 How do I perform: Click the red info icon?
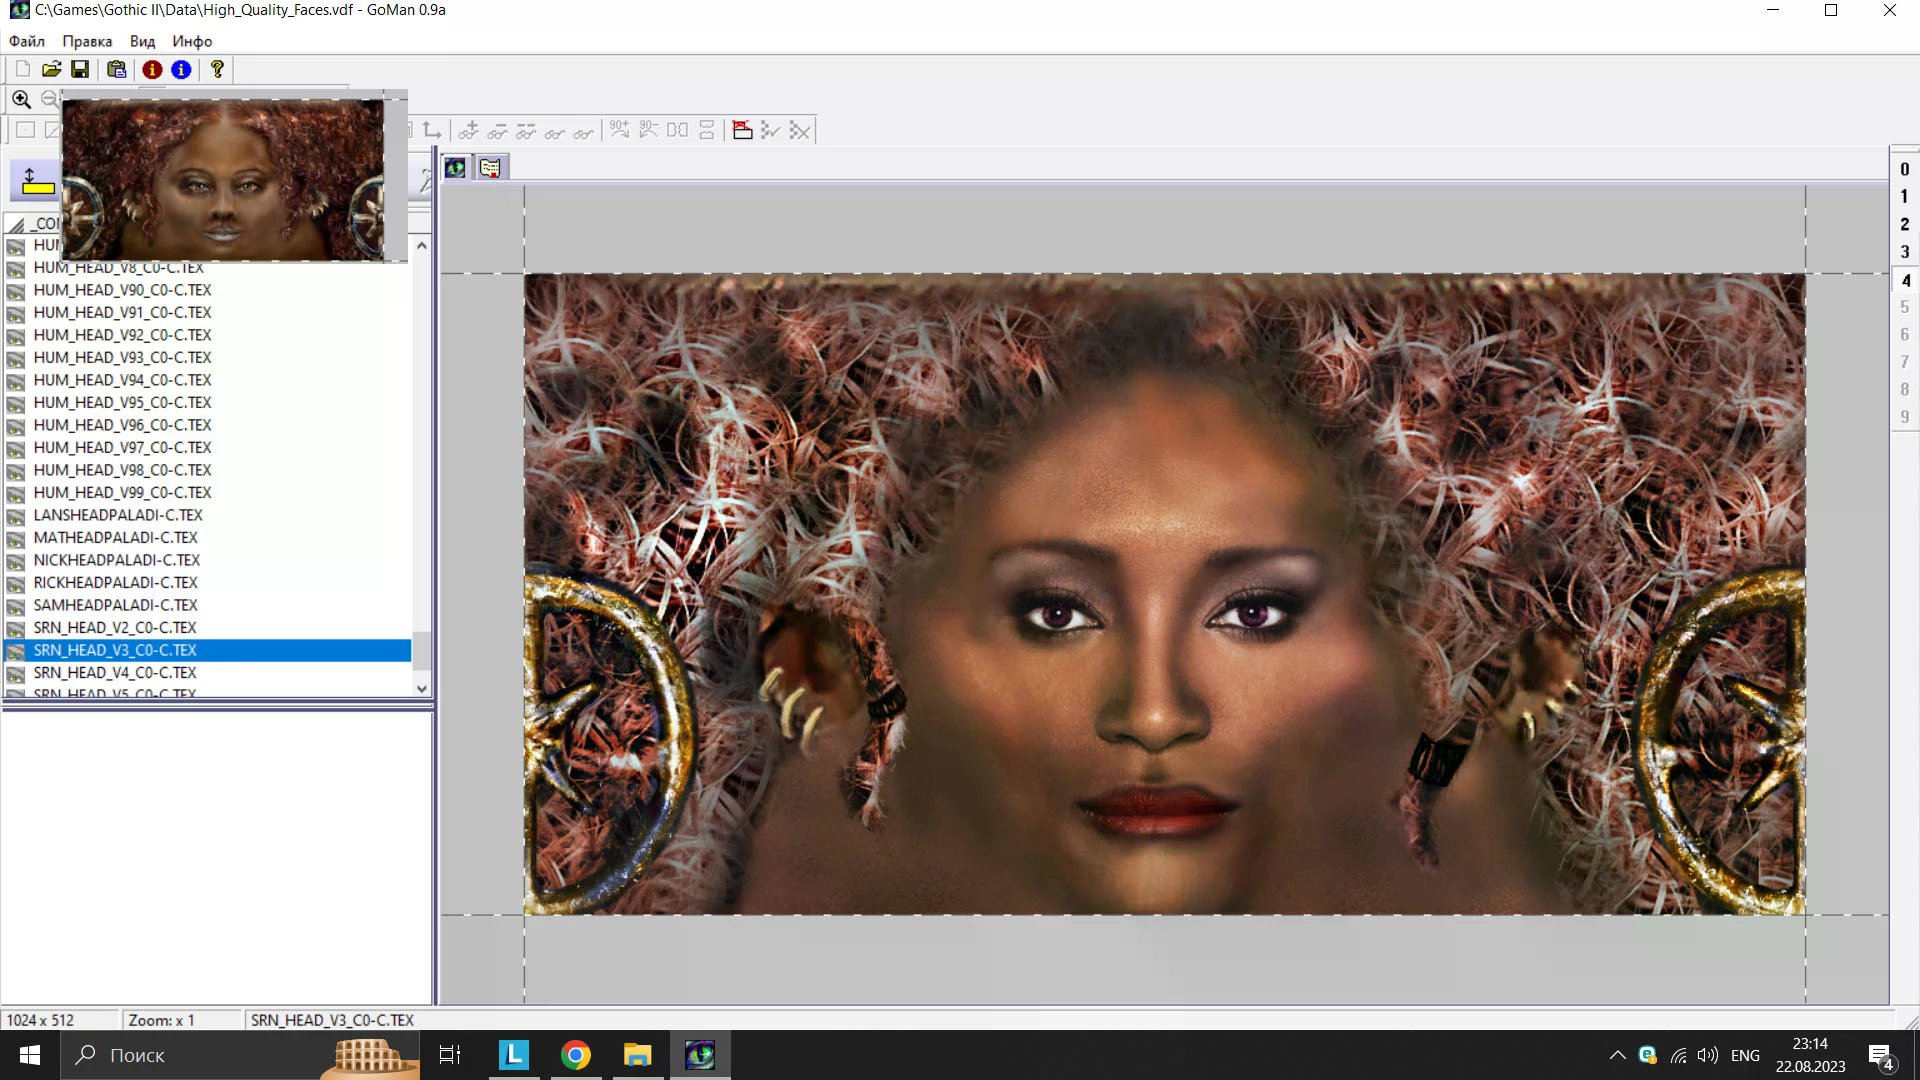(152, 69)
